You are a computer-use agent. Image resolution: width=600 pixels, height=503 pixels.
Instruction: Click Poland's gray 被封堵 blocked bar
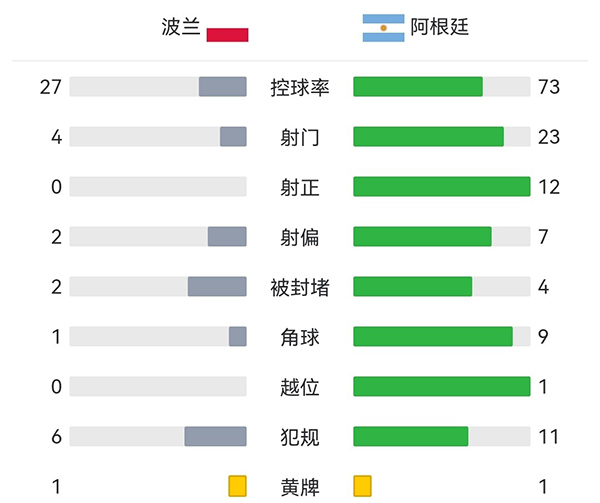(217, 287)
